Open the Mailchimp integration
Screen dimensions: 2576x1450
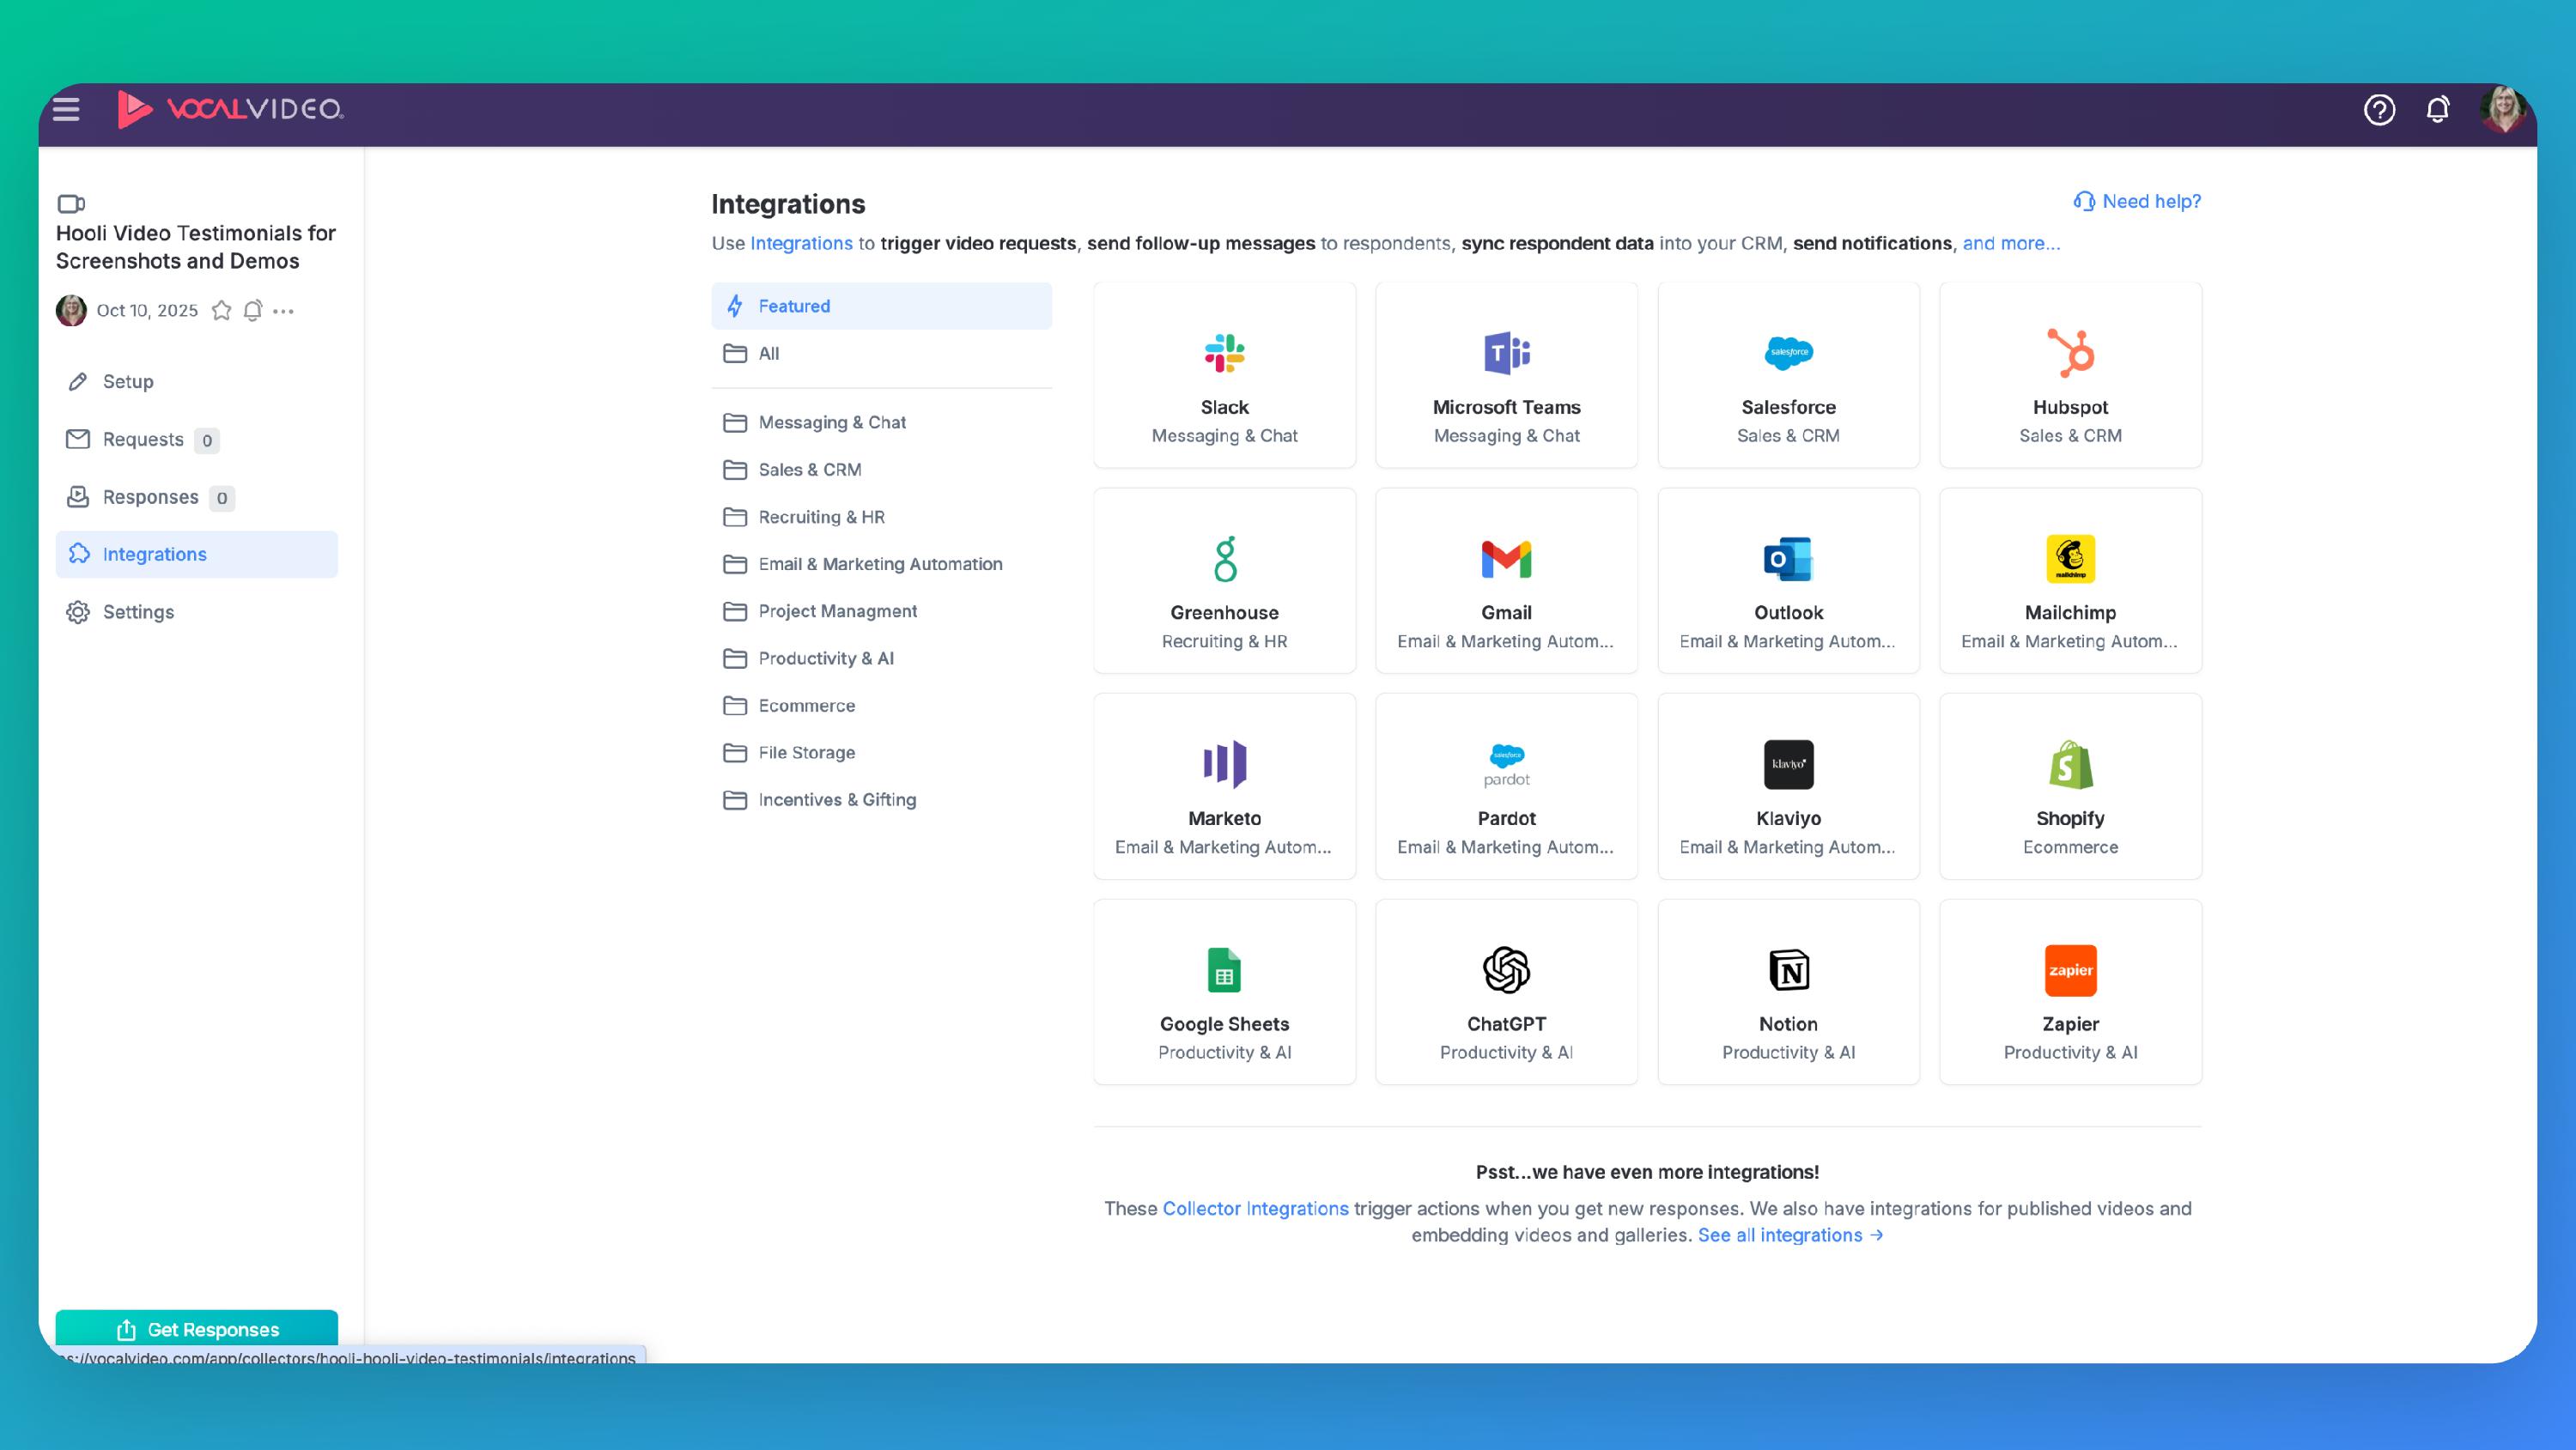click(2069, 581)
